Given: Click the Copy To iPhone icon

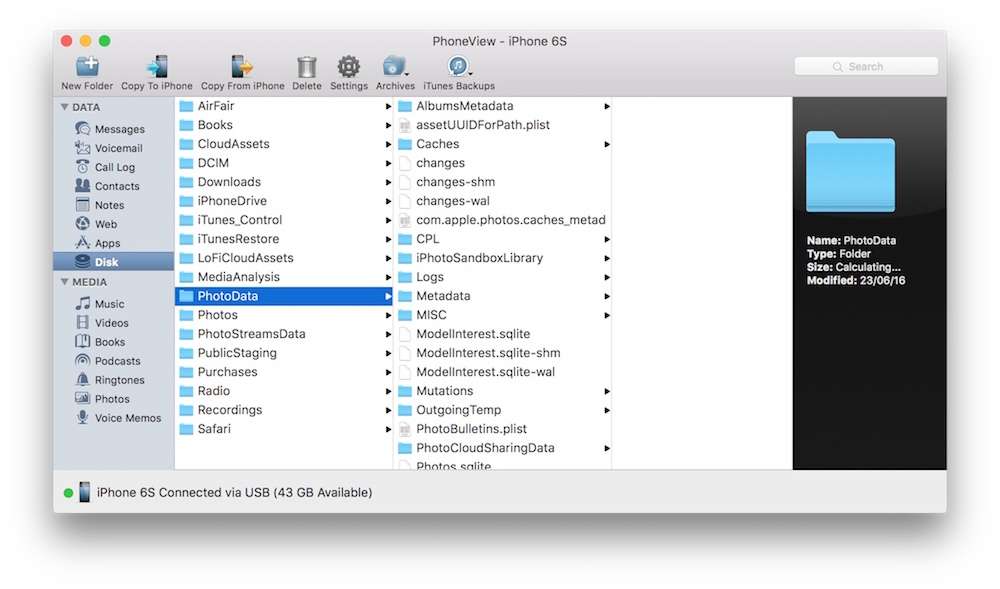Looking at the screenshot, I should tap(157, 66).
